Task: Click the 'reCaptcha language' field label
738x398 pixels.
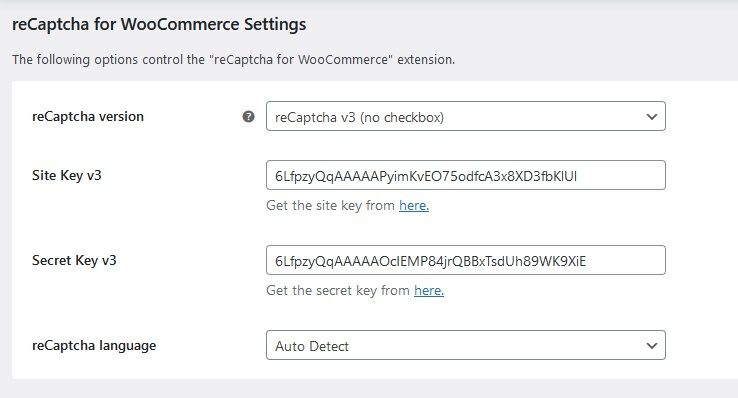Action: click(x=94, y=345)
